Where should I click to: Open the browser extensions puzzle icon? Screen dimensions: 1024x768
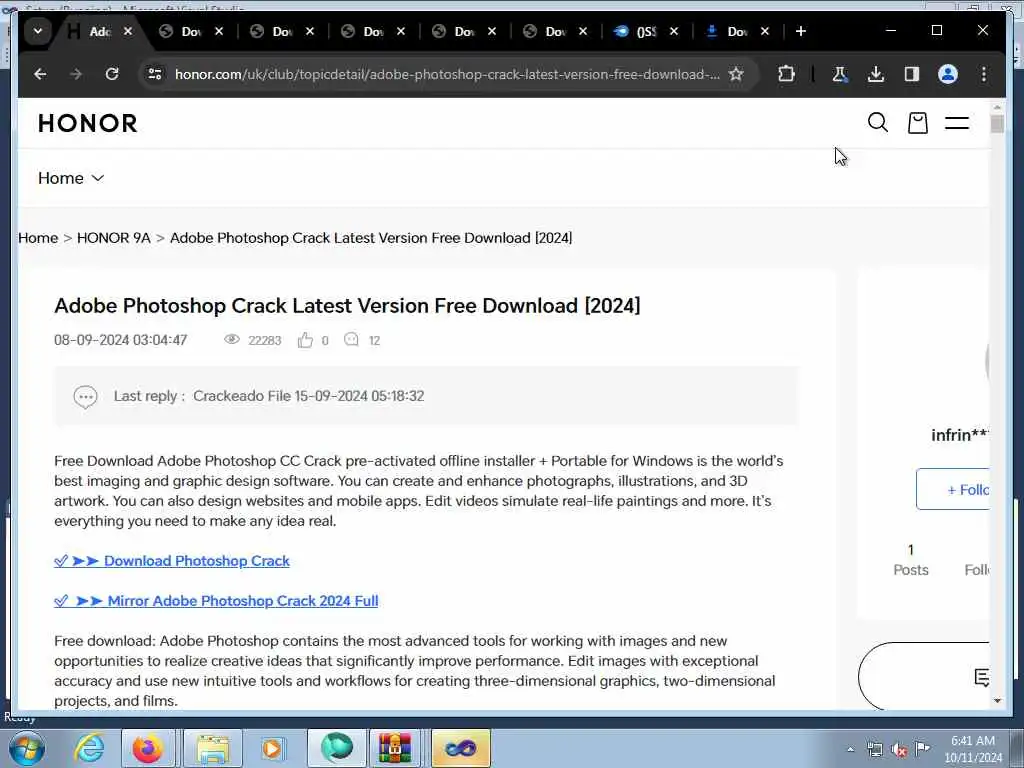point(786,74)
